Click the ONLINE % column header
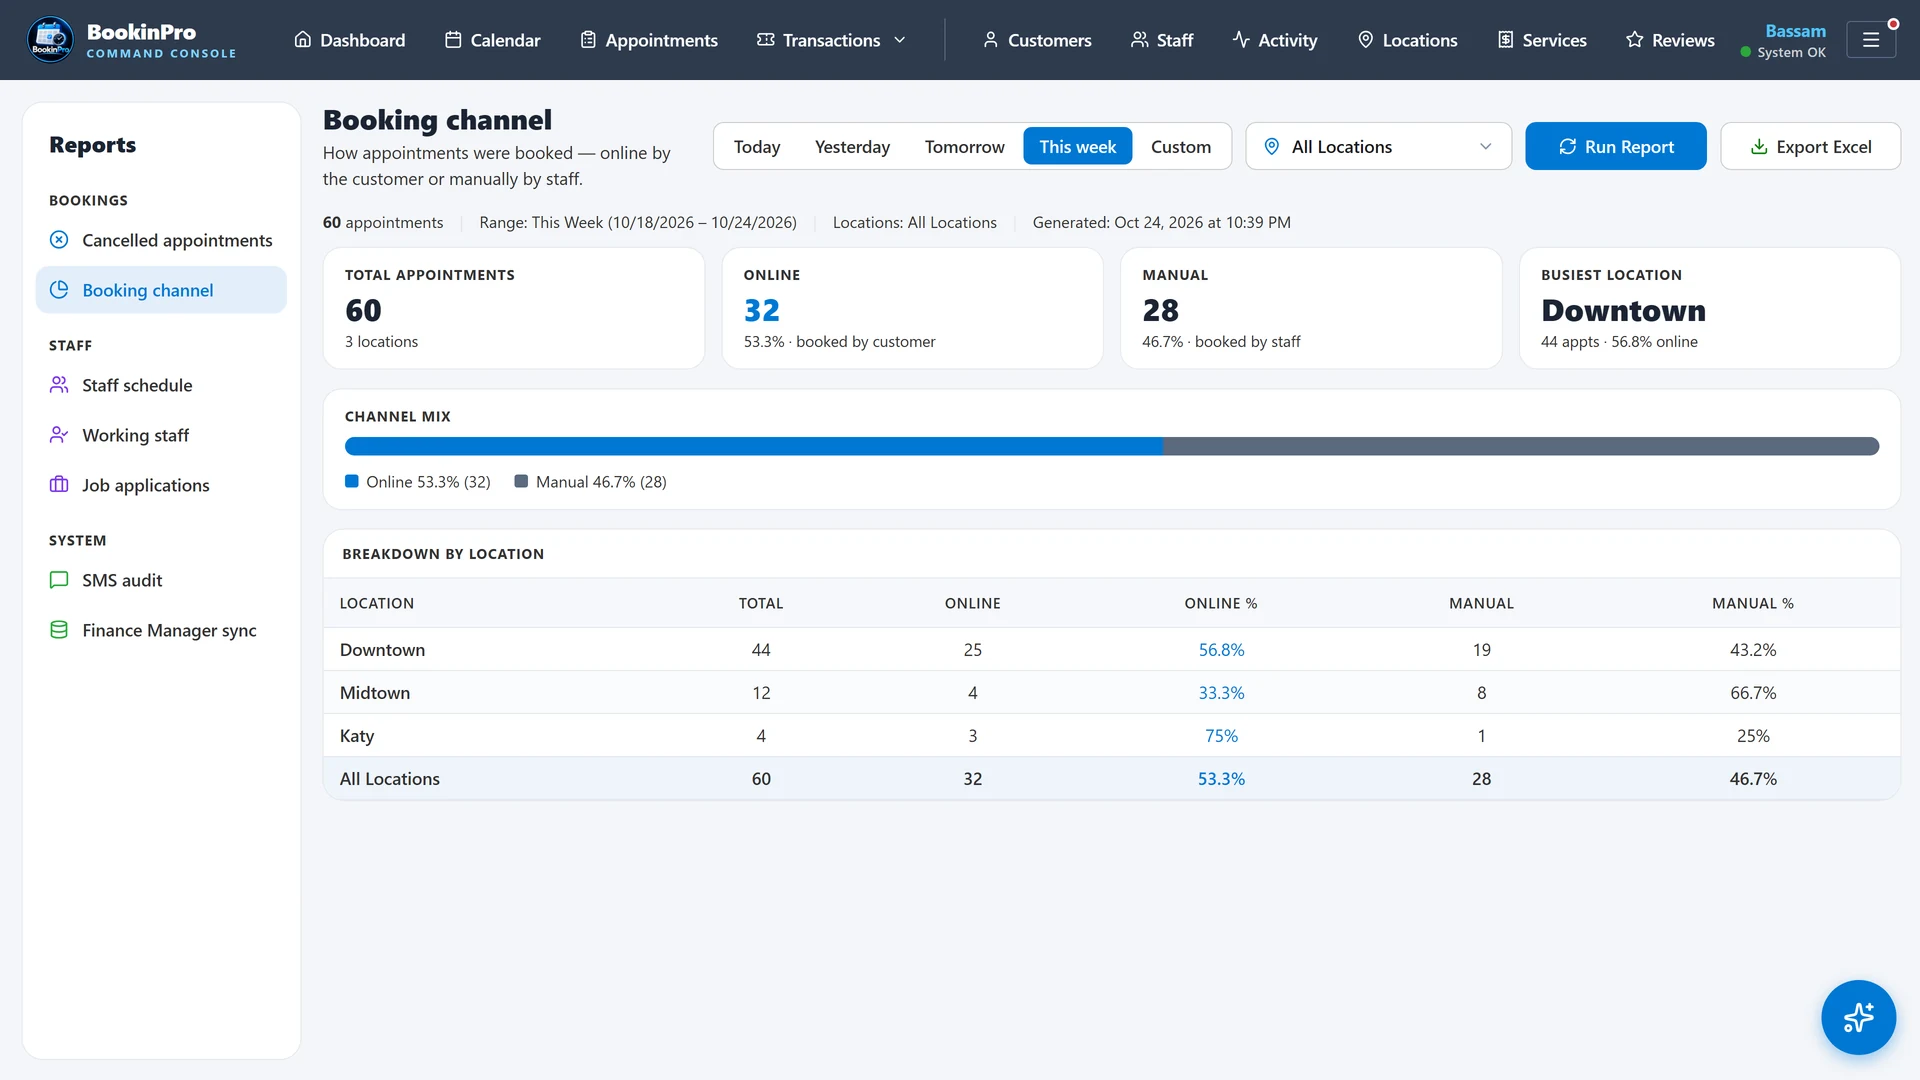Image resolution: width=1920 pixels, height=1080 pixels. pyautogui.click(x=1221, y=603)
